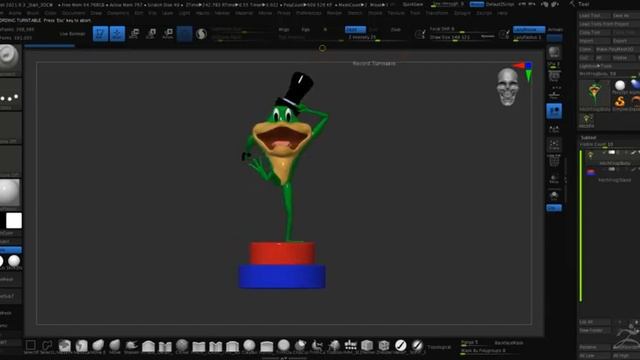This screenshot has height=360, width=640.
Task: Switch to the Scale transform tool
Action: coord(151,33)
